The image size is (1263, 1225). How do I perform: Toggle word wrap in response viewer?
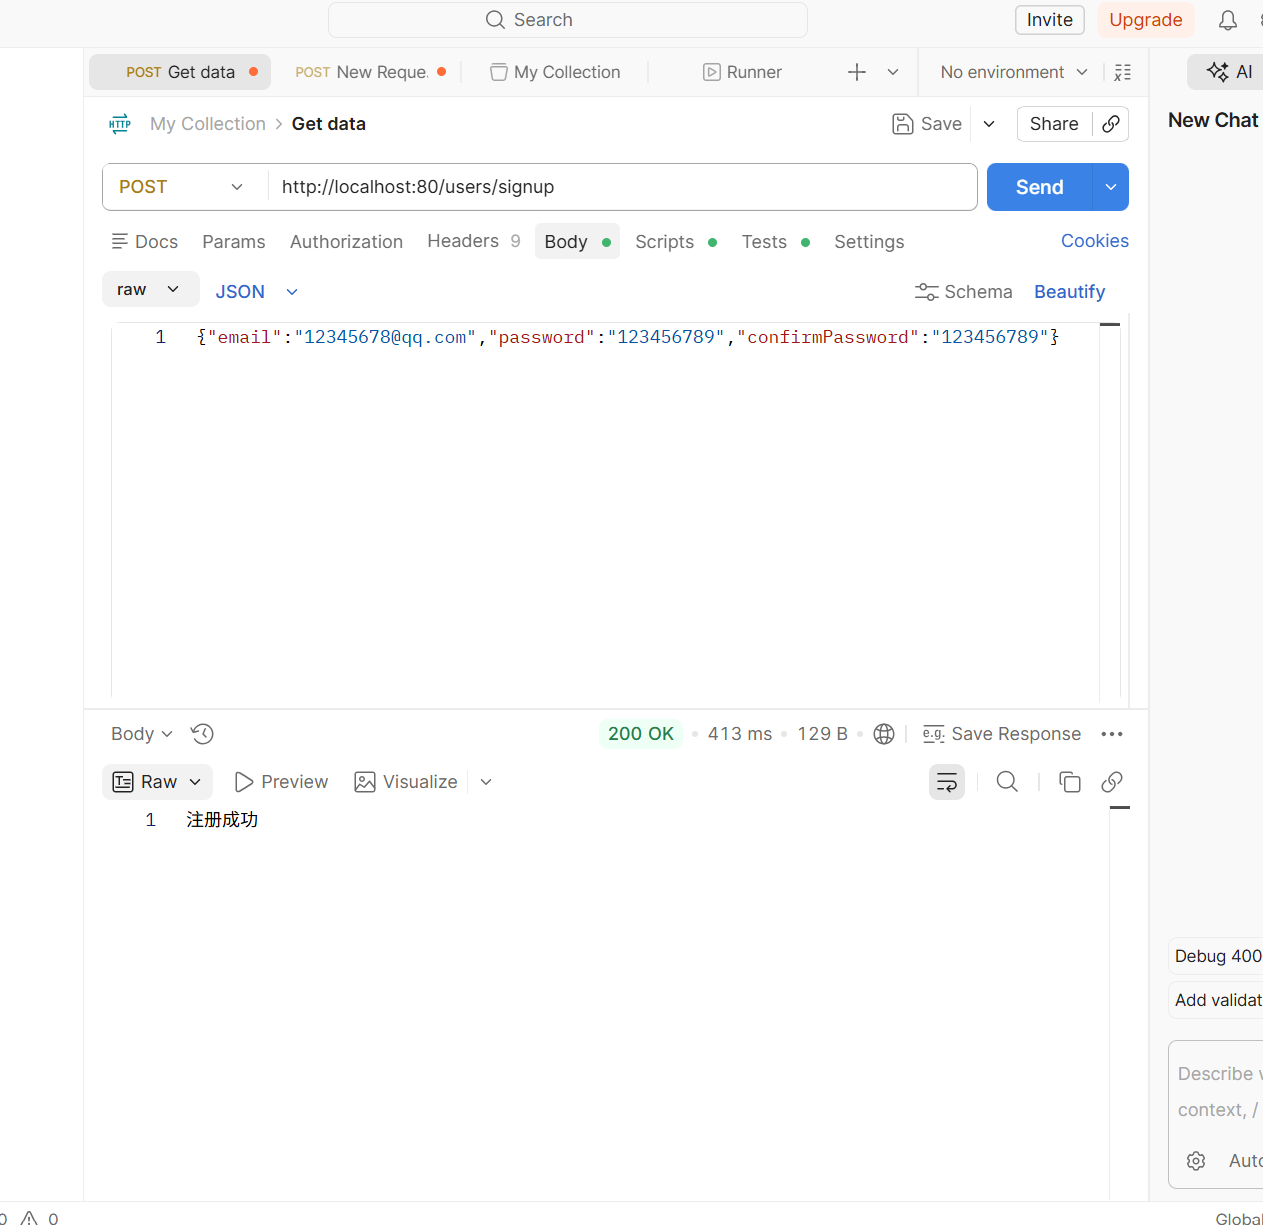[x=947, y=782]
